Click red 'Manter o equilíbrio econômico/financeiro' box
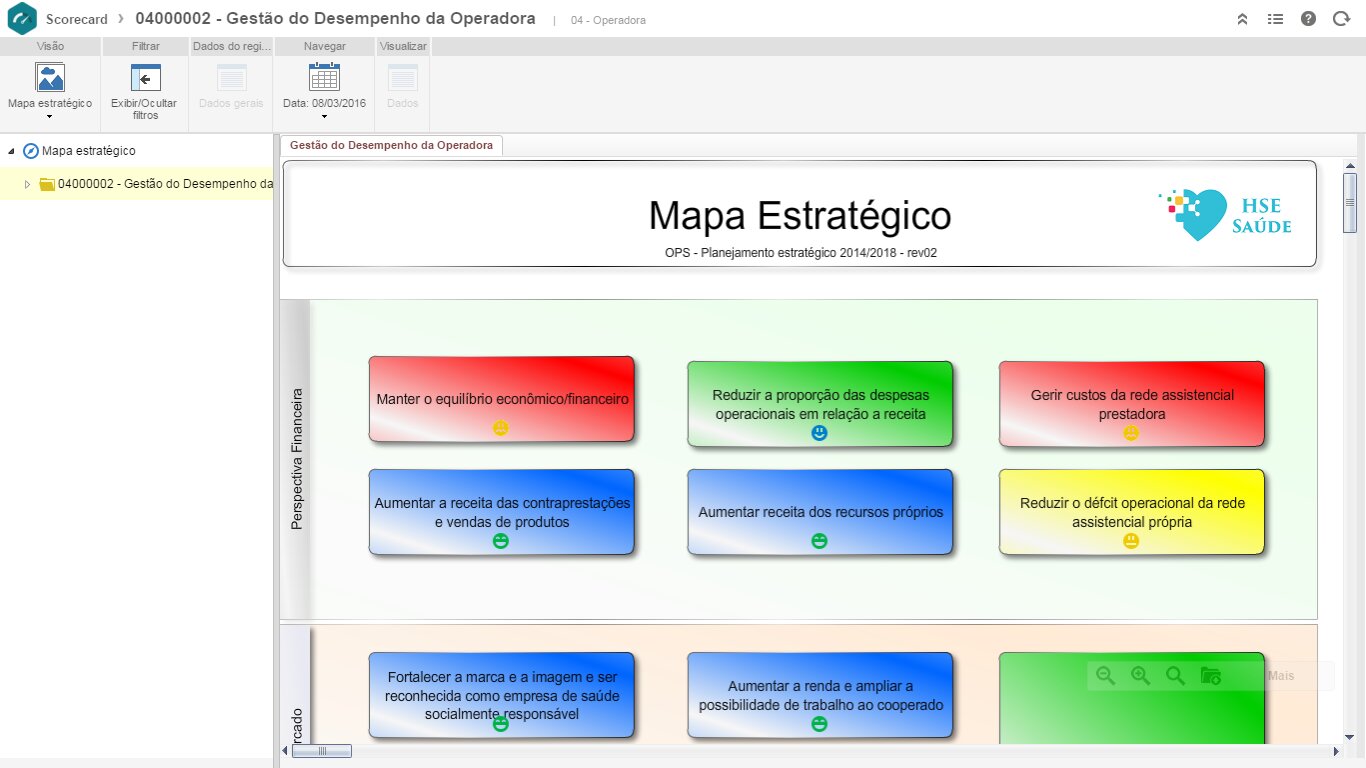Viewport: 1366px width, 768px height. click(501, 399)
